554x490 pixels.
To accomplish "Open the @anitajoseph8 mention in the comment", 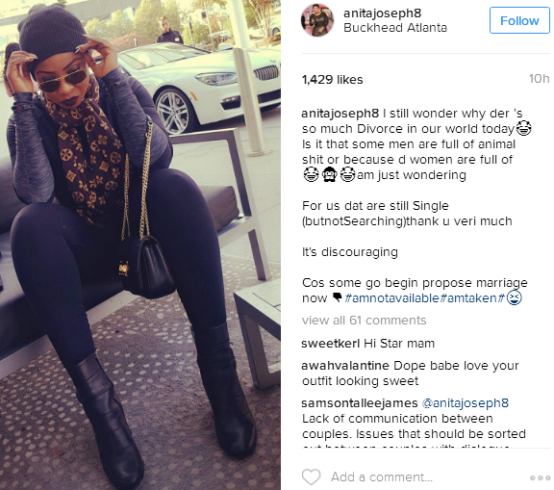I will pyautogui.click(x=465, y=403).
